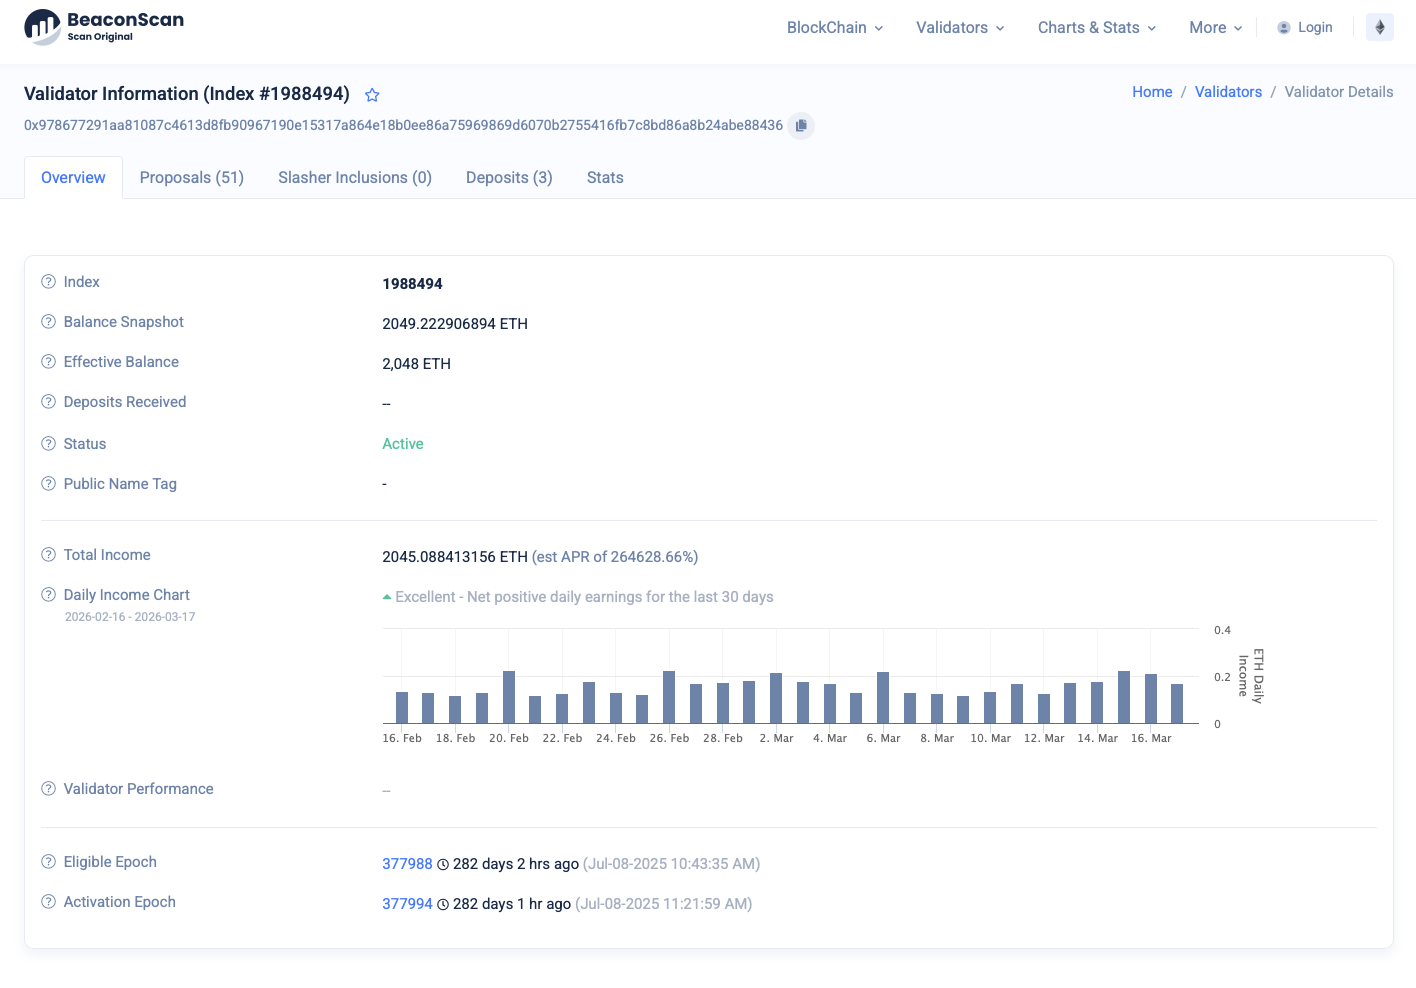Open epoch 377988 link
Image resolution: width=1416 pixels, height=988 pixels.
point(407,864)
